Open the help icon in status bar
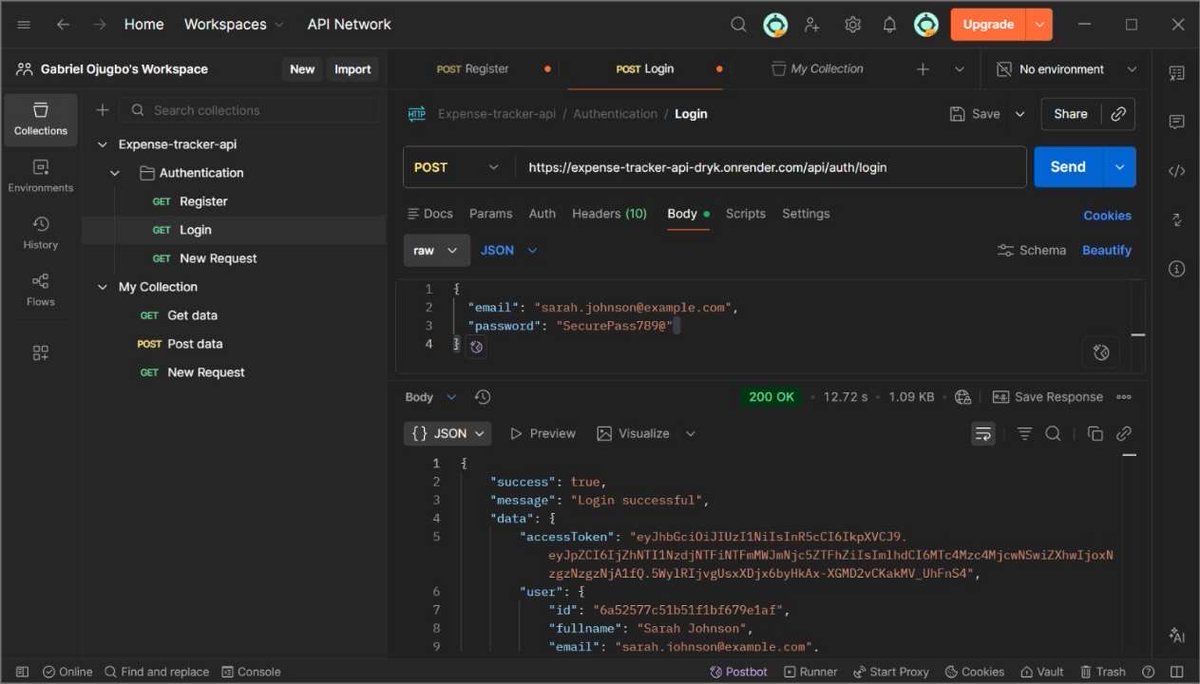This screenshot has width=1200, height=684. tap(1148, 672)
